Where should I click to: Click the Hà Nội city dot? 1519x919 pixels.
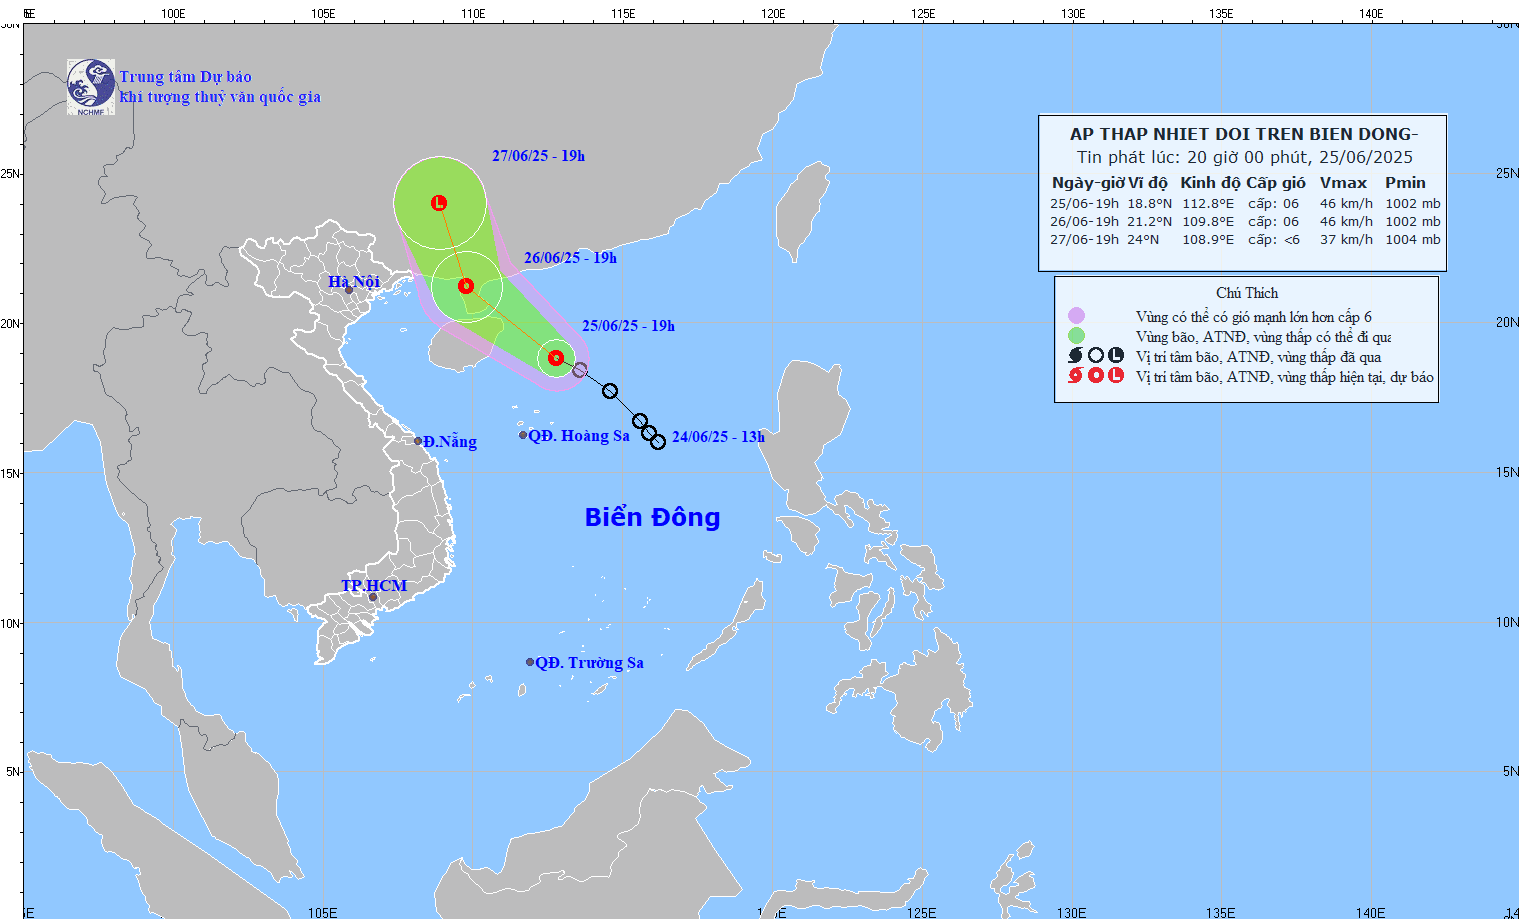(349, 291)
